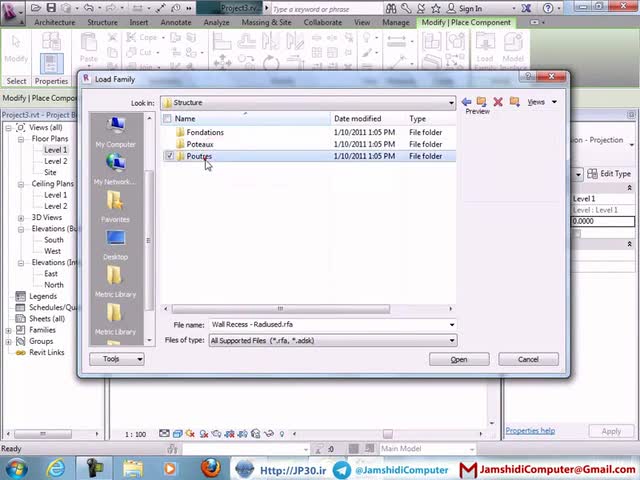
Task: Click the Reveal Hidden Elements lightbulb icon
Action: click(x=282, y=434)
